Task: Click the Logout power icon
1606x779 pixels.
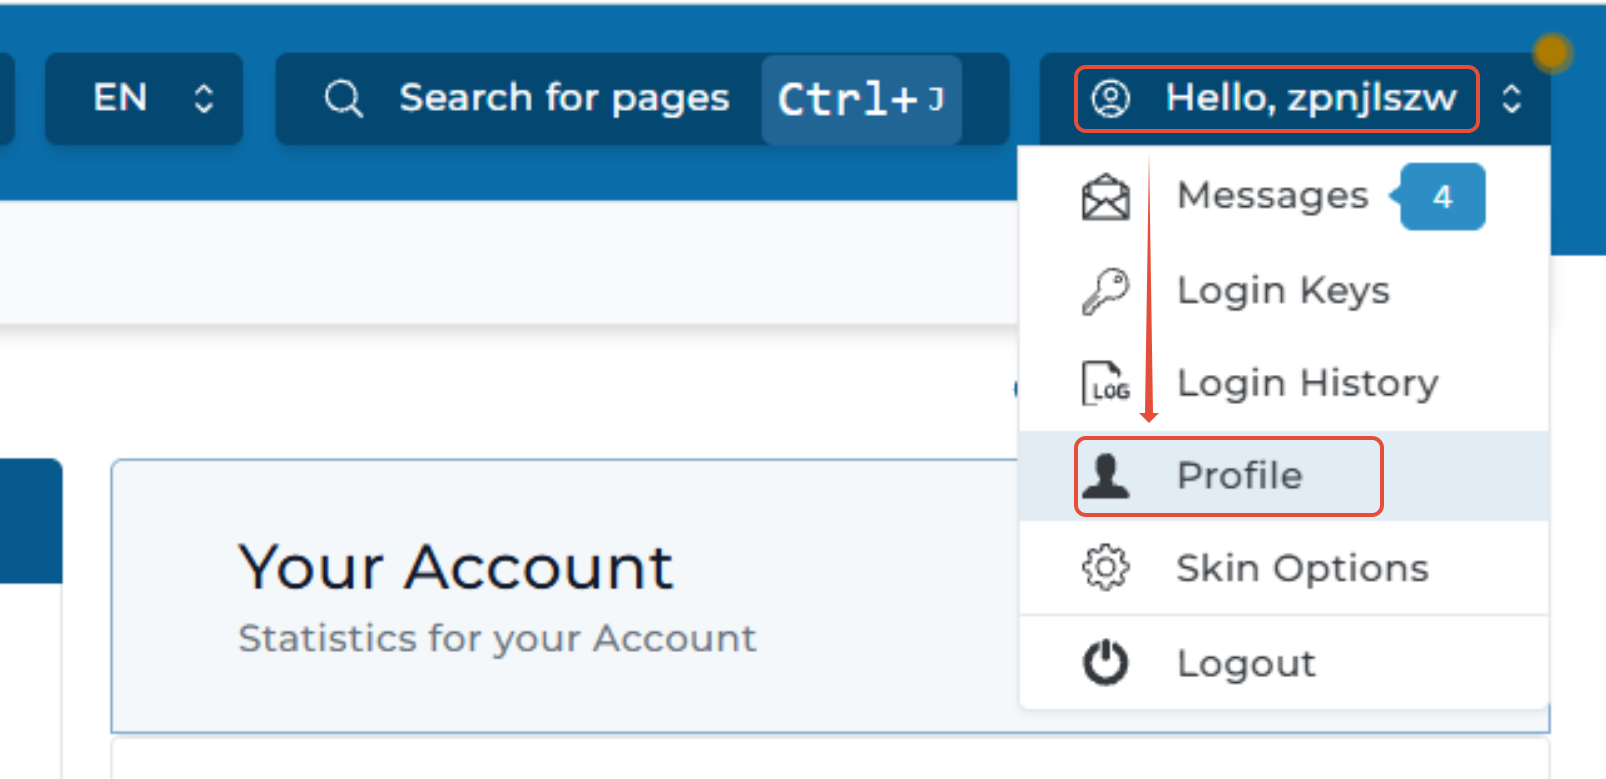Action: pyautogui.click(x=1105, y=663)
